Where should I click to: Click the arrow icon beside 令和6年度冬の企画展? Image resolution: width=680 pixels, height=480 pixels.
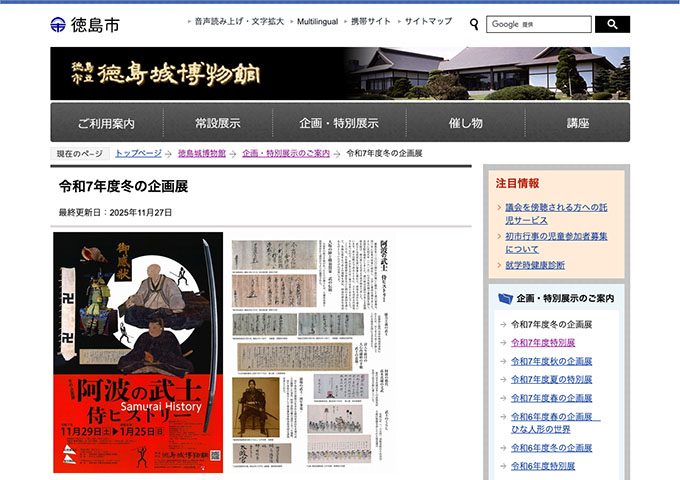pos(503,448)
